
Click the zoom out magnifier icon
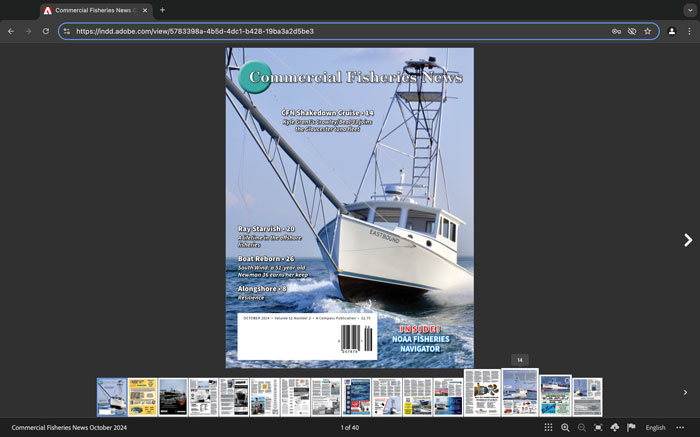tap(581, 427)
